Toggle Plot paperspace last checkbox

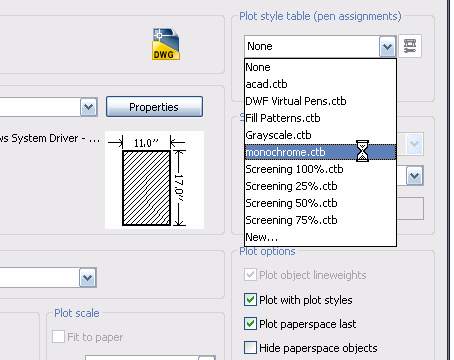(x=250, y=324)
